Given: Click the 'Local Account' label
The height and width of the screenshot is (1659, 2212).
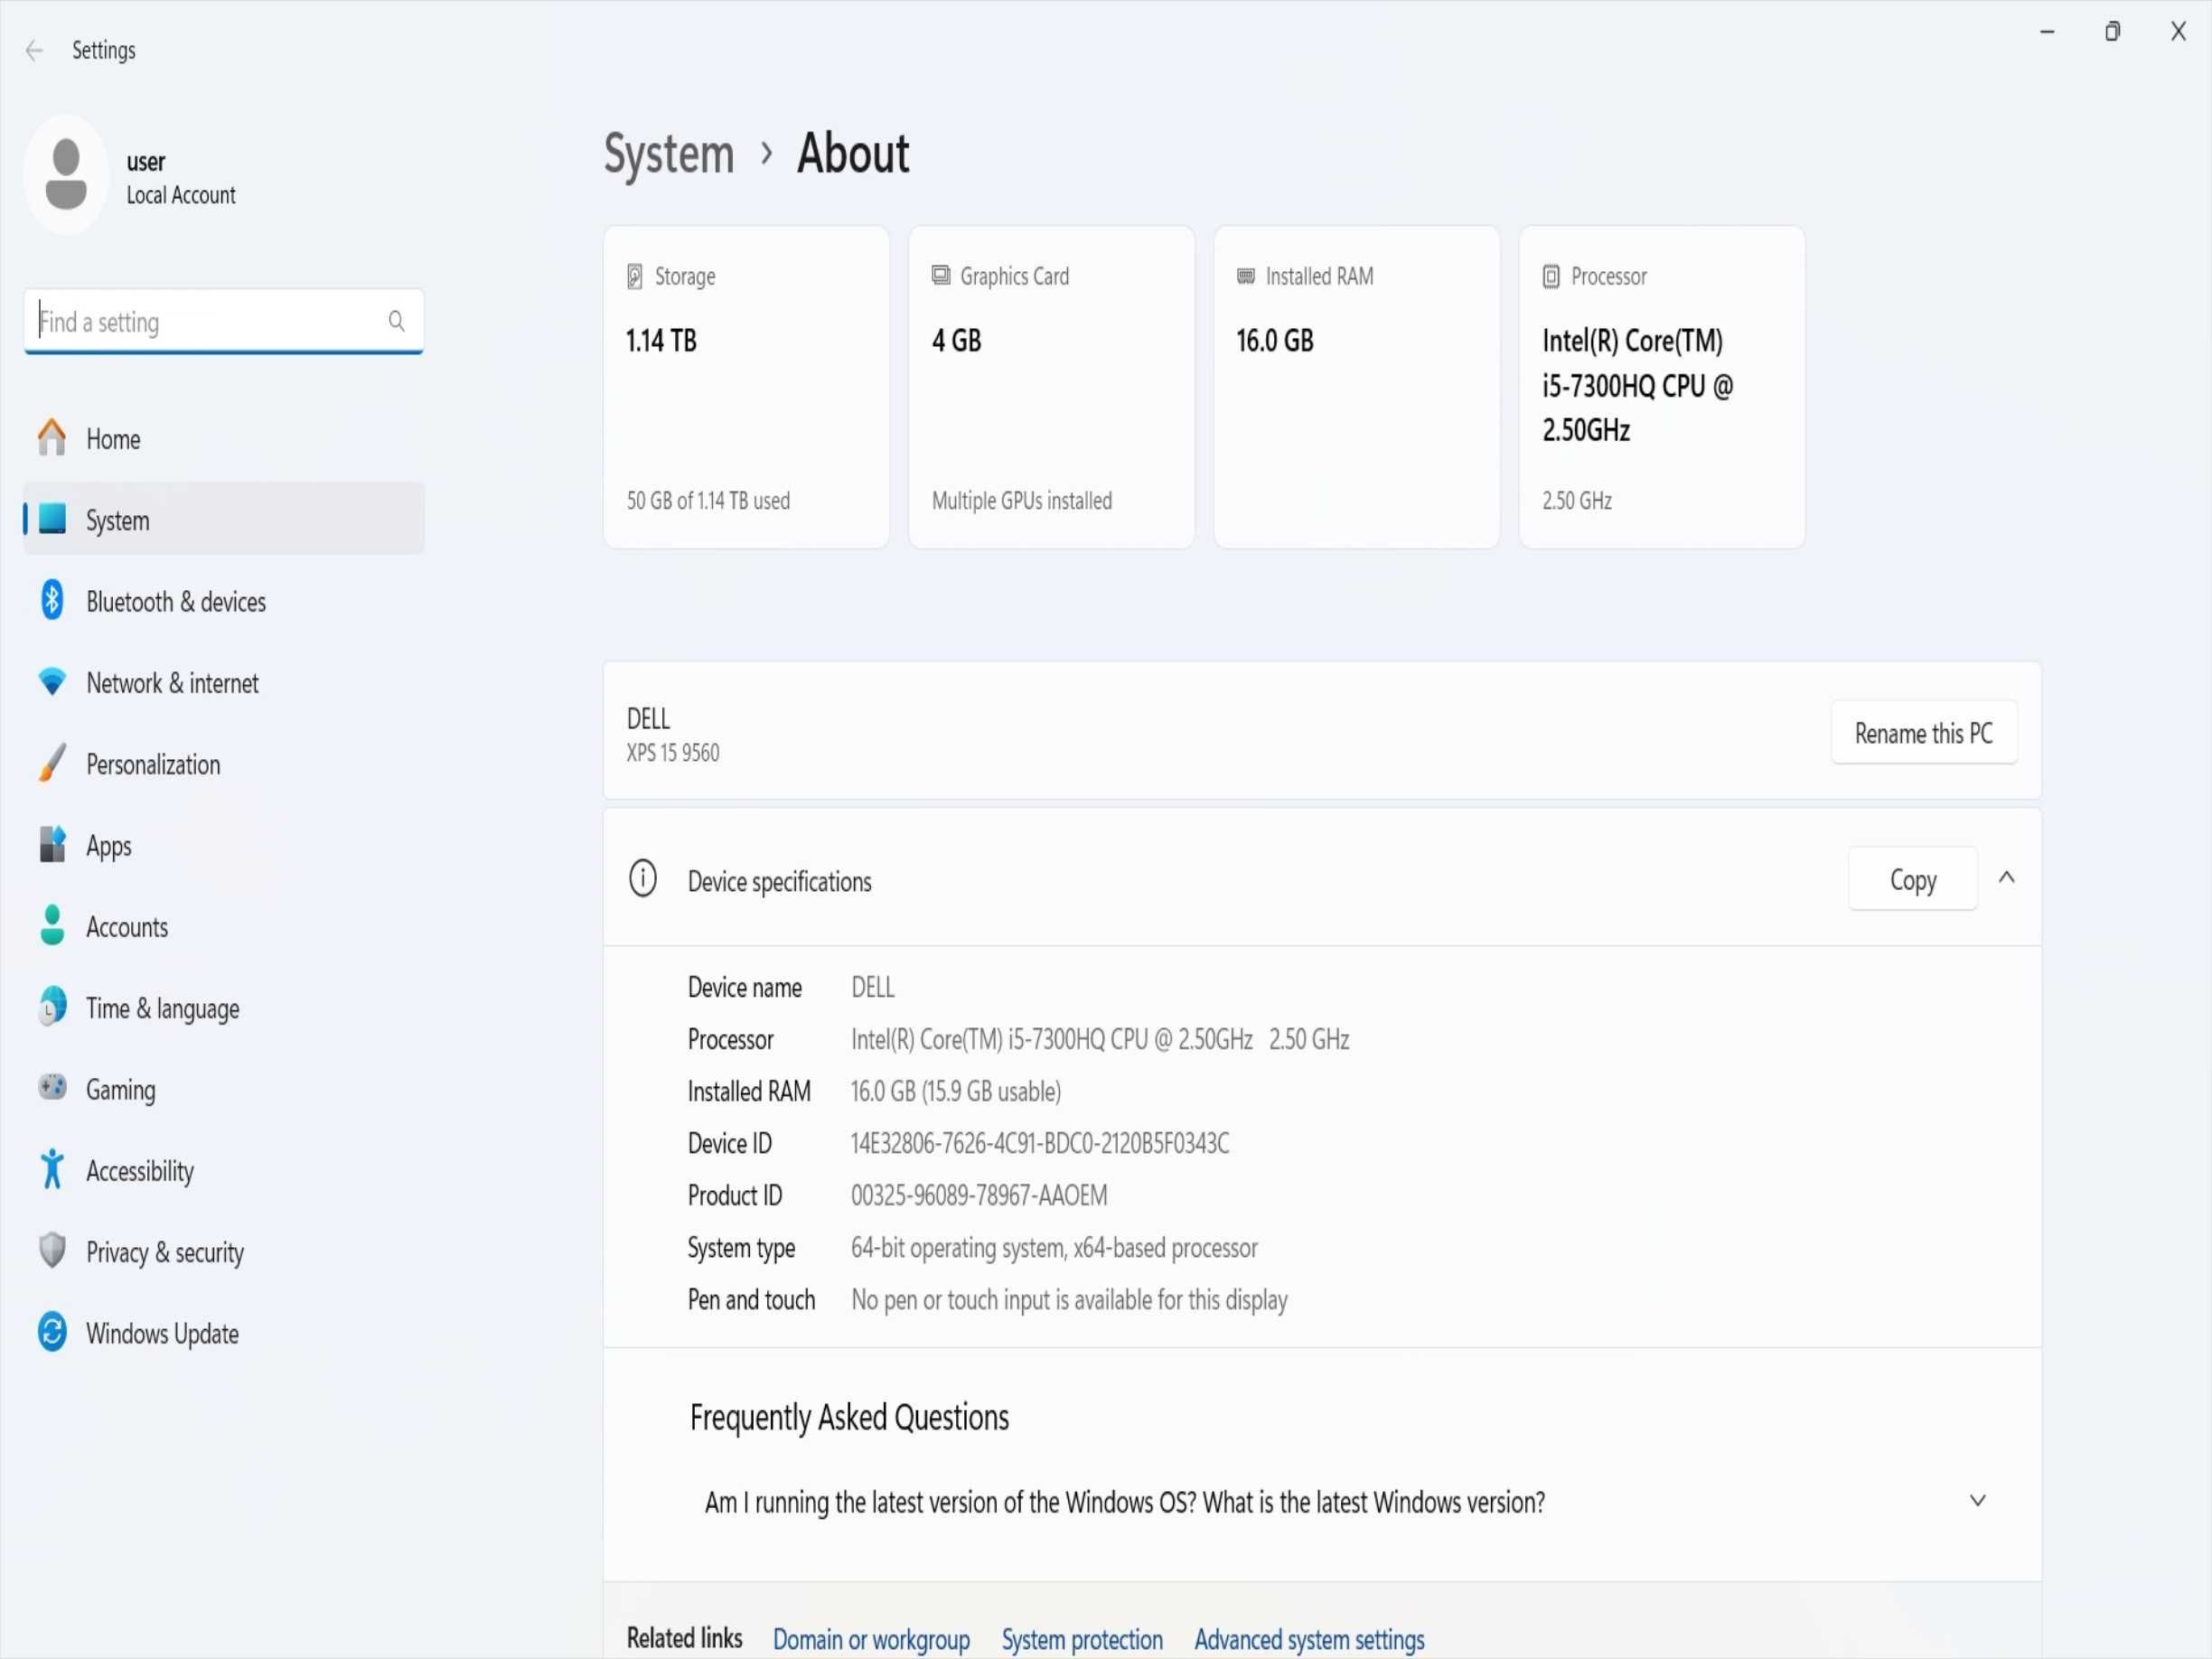Looking at the screenshot, I should pos(181,195).
